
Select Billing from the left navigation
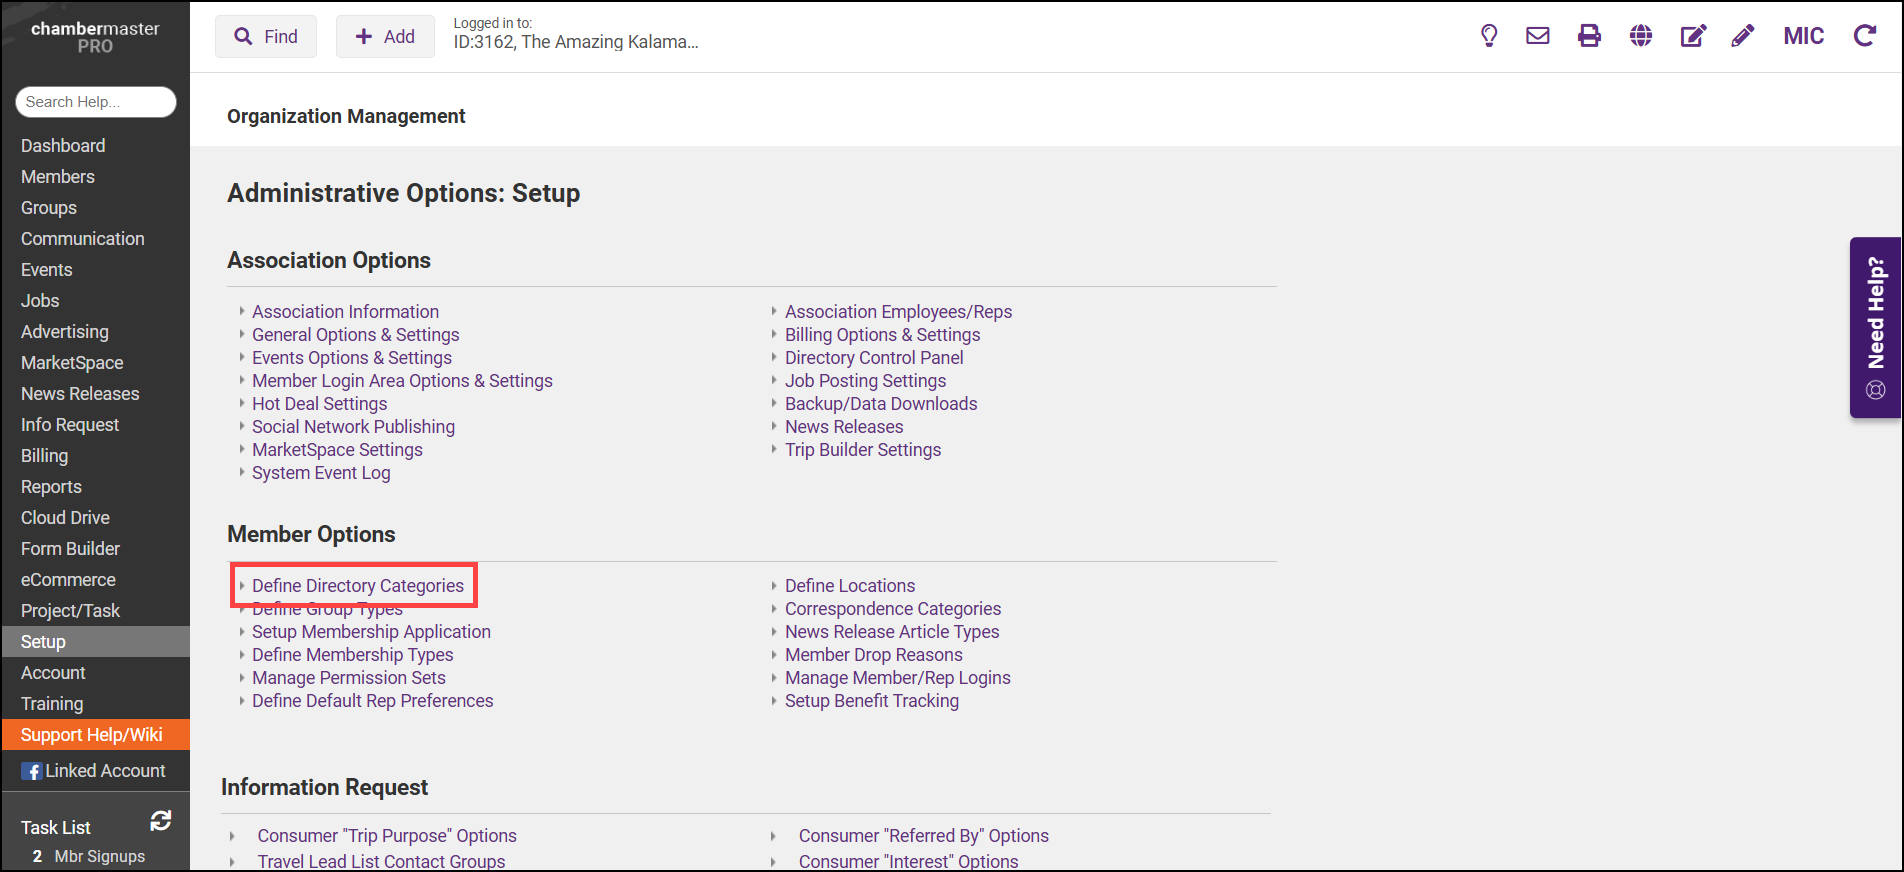pos(45,456)
